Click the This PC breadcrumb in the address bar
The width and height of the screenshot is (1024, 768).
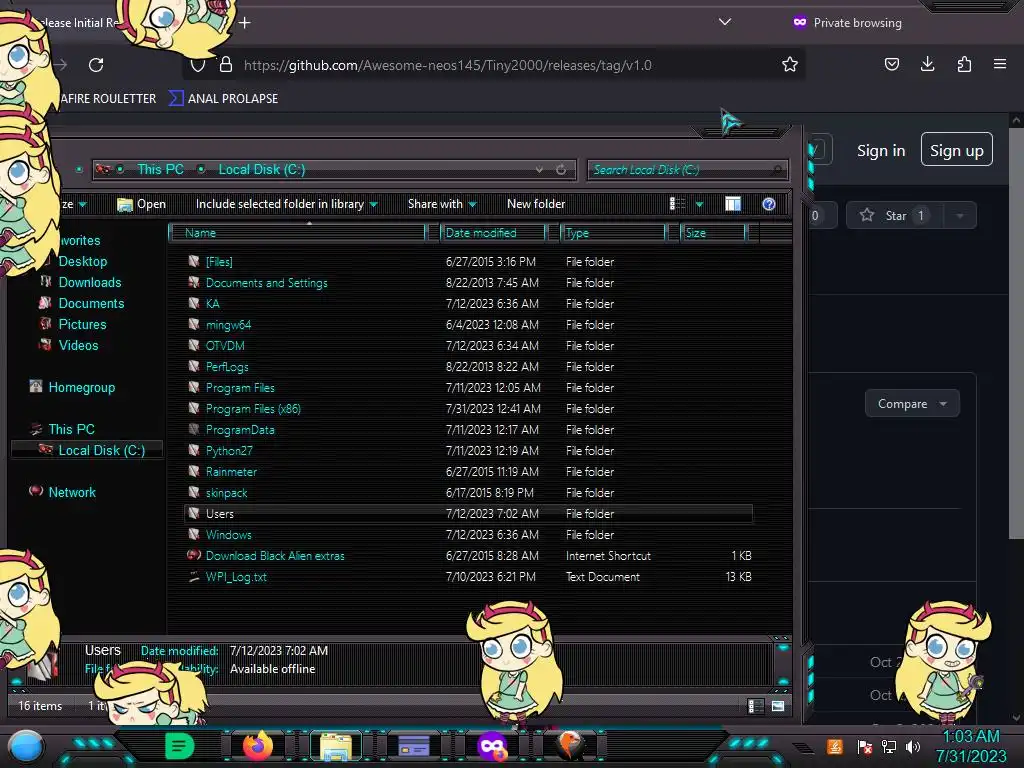pyautogui.click(x=160, y=169)
